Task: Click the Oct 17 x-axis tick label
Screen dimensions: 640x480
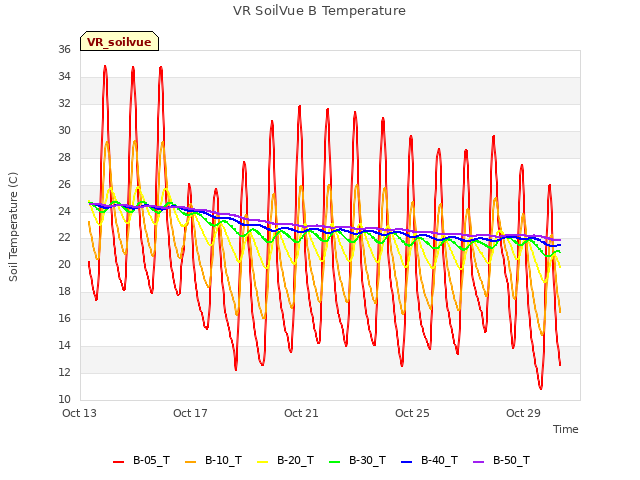Action: tap(190, 413)
